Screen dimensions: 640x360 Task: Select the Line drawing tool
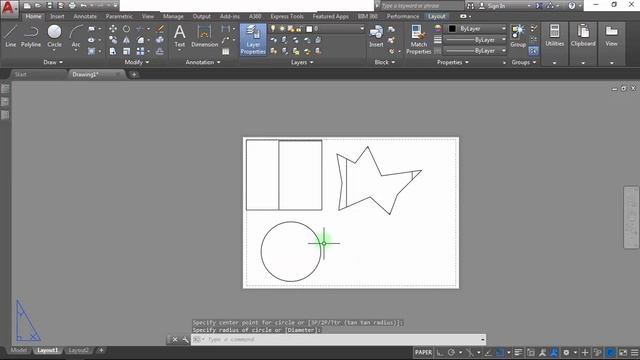(x=11, y=36)
